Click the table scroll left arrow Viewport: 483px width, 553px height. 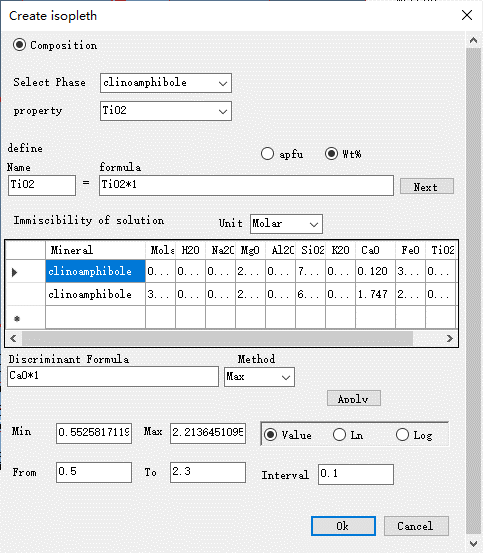(x=13, y=338)
